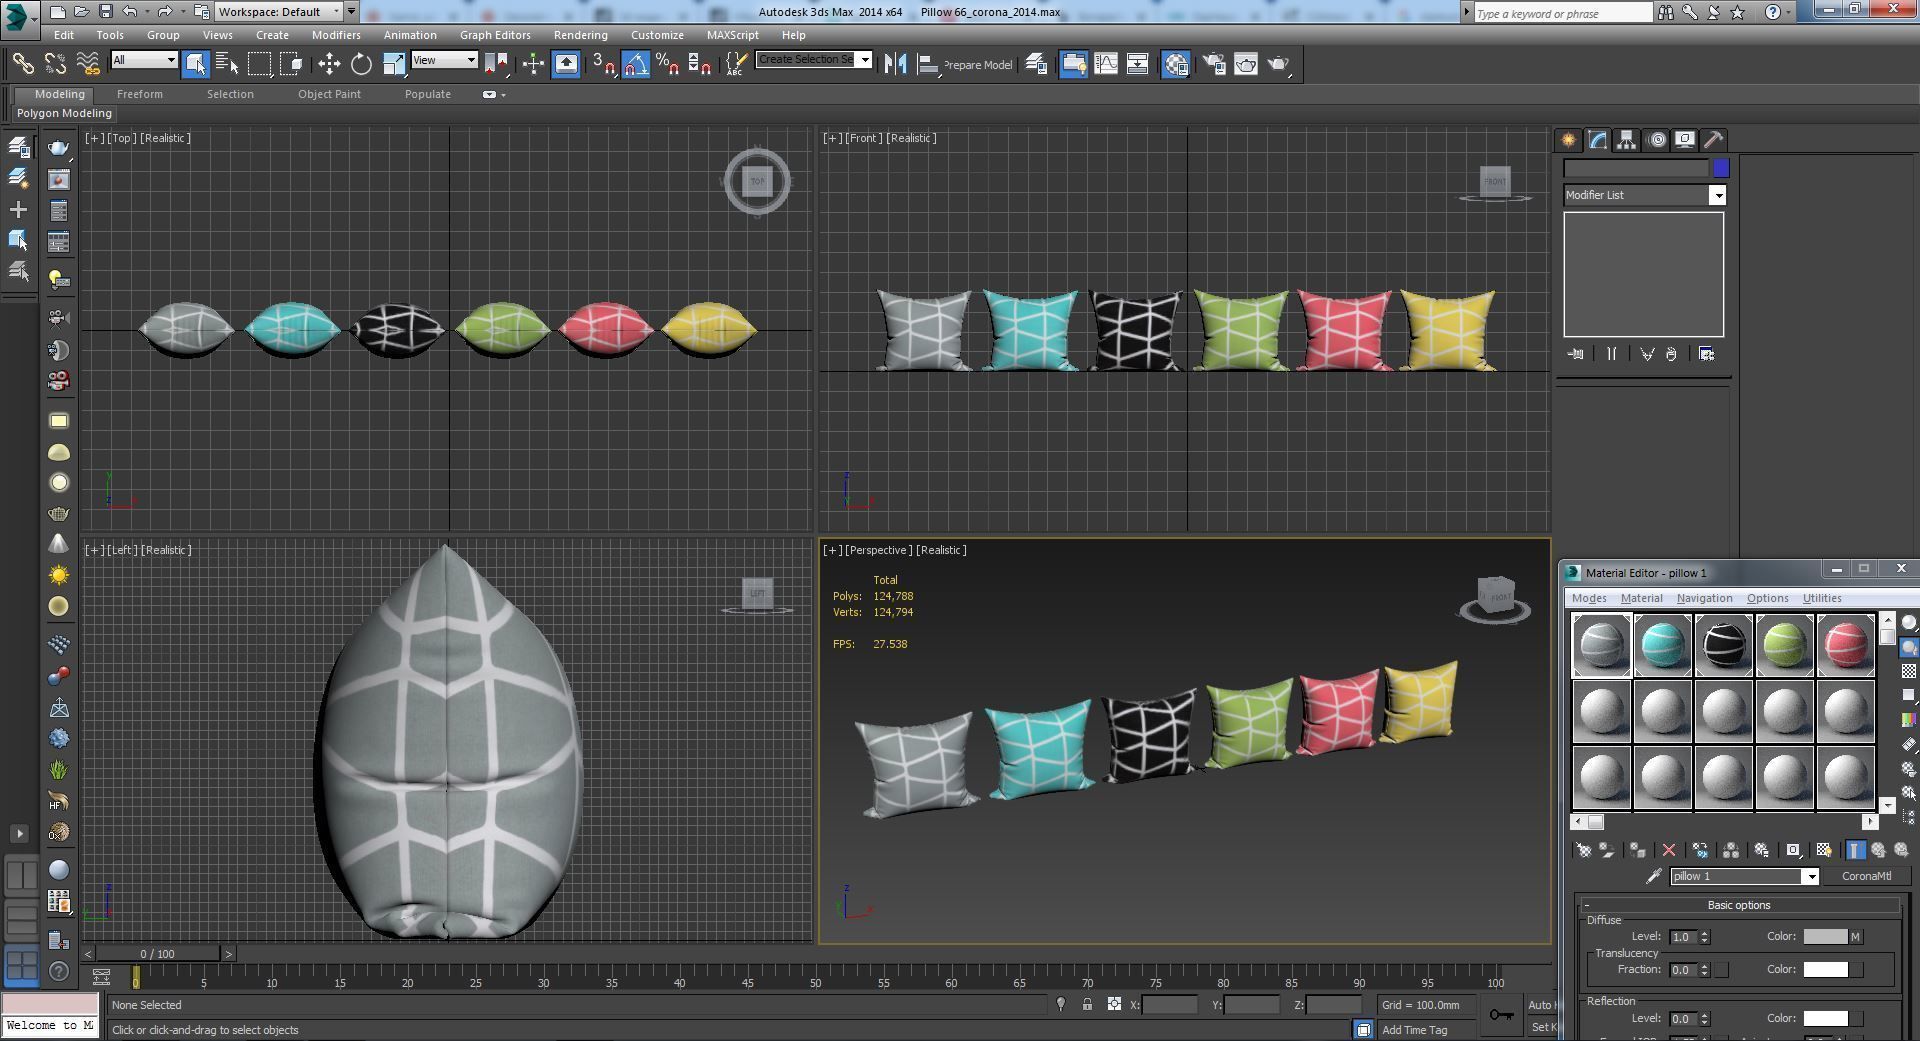This screenshot has height=1041, width=1920.
Task: Toggle Percent Snap
Action: tap(668, 64)
